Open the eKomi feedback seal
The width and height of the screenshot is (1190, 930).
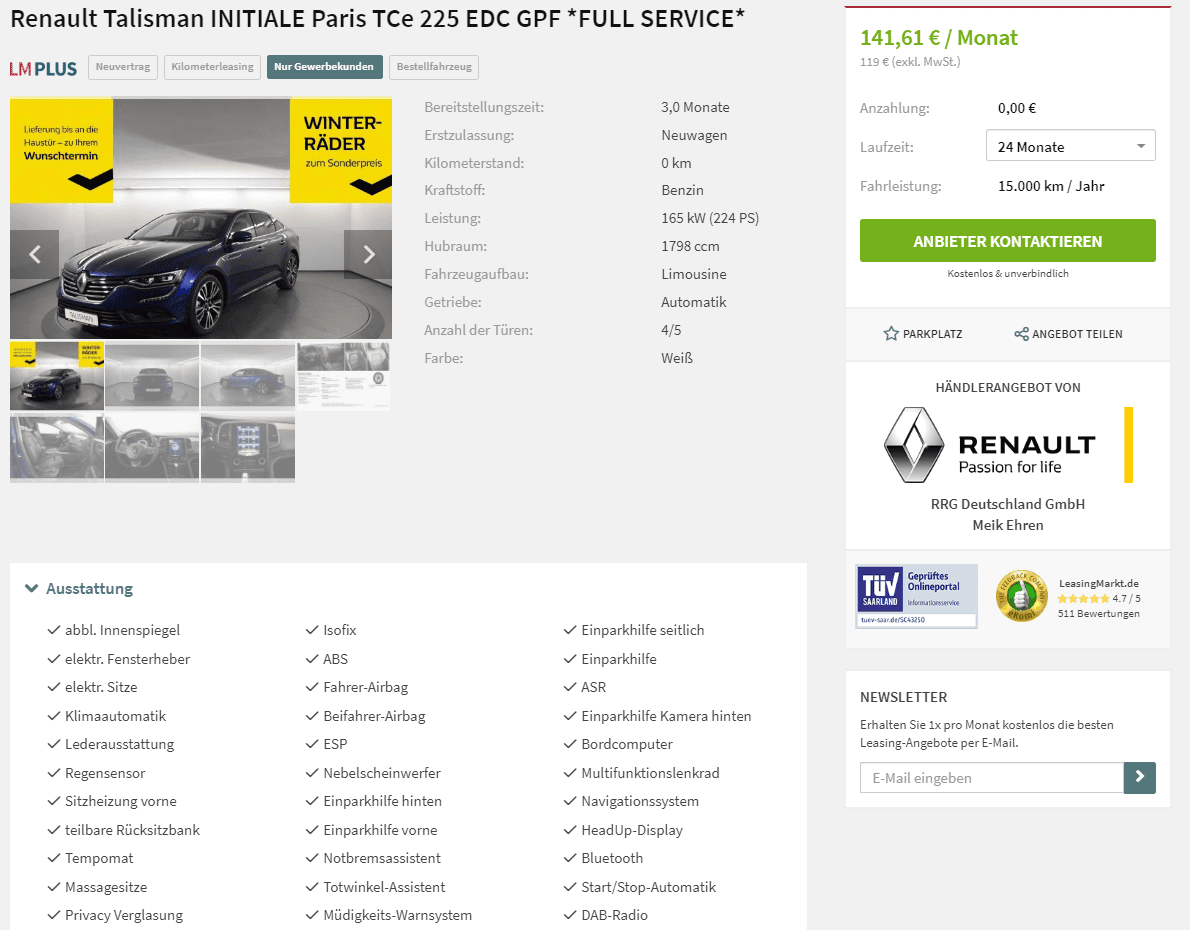(1022, 596)
